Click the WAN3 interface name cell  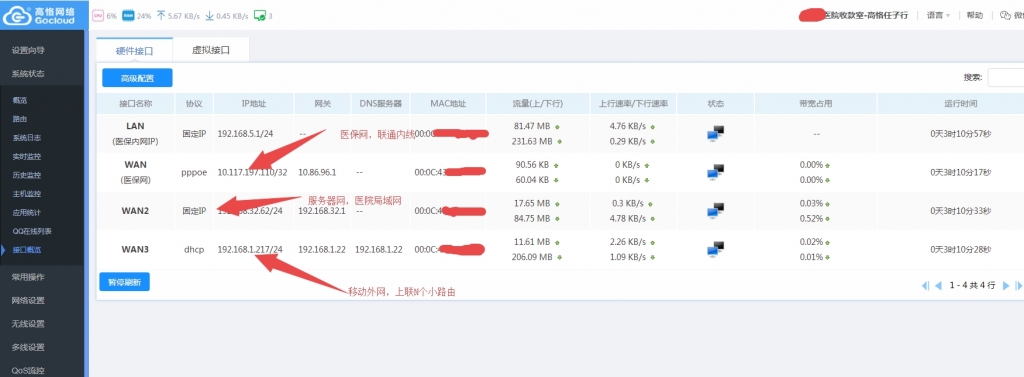pyautogui.click(x=135, y=250)
